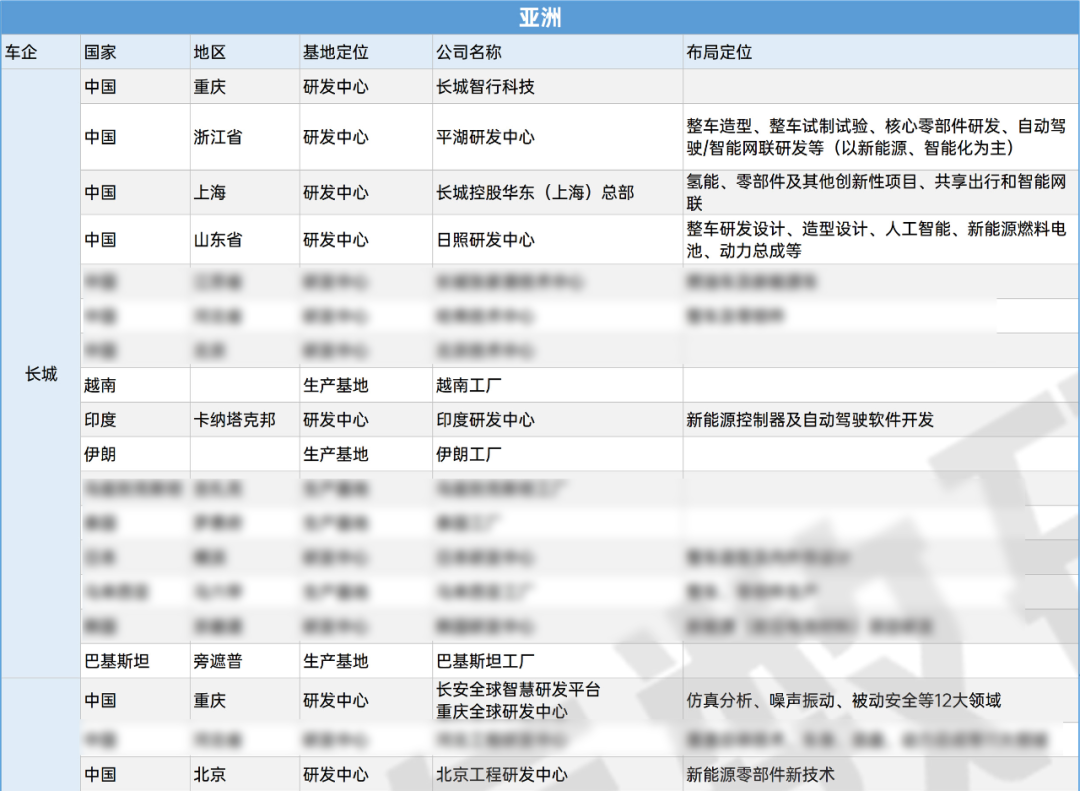Click 研发中心 in the 长安全球智慧研发平台 row
1080x791 pixels.
point(335,701)
